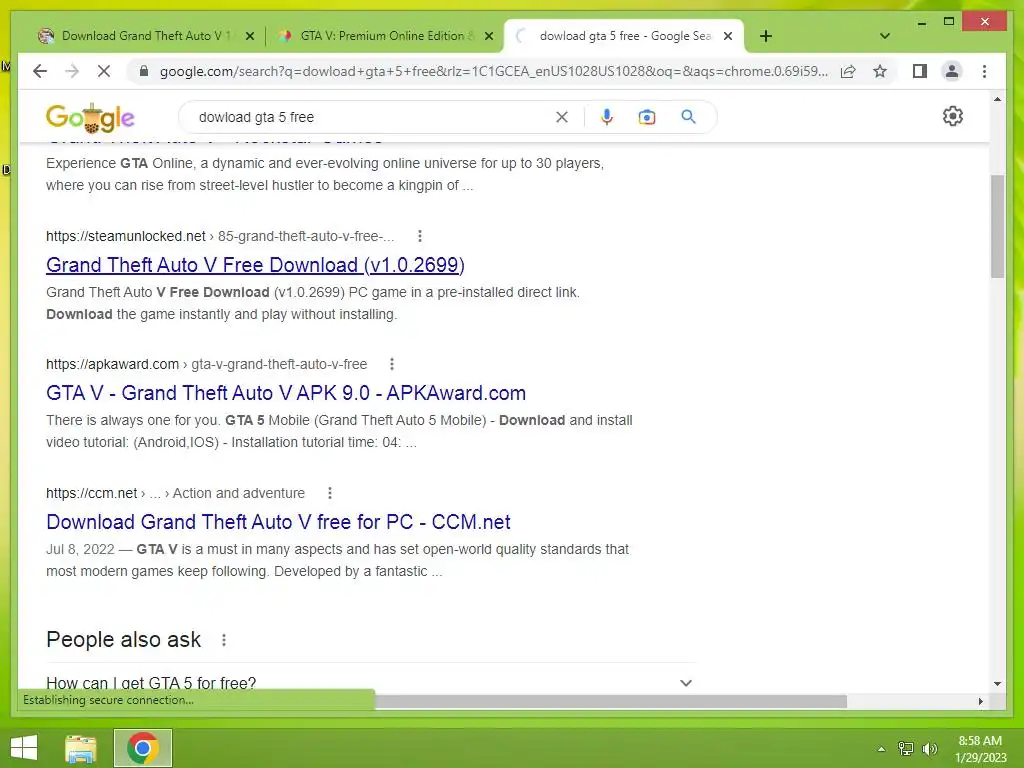Bookmark this page with the star
Screen dimensions: 1024x768
point(880,71)
